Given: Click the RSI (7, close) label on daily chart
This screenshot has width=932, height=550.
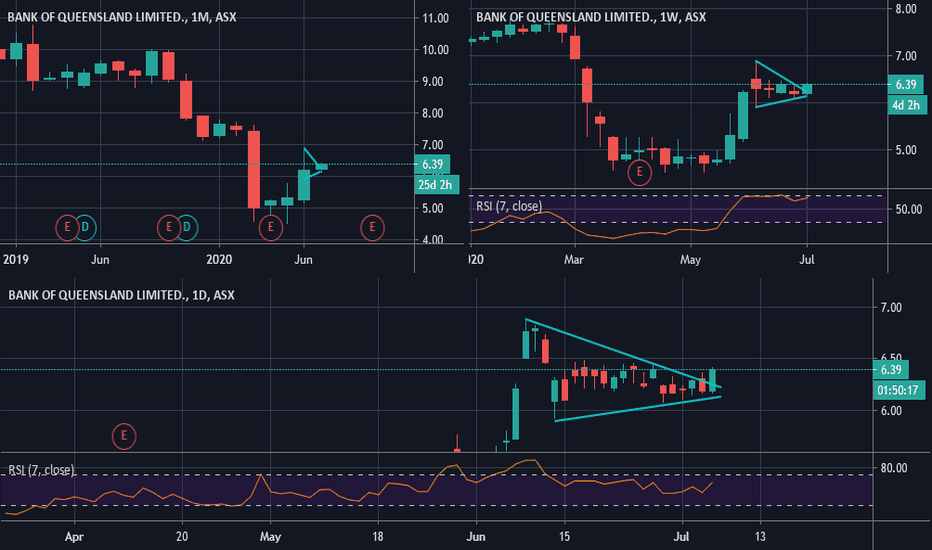Looking at the screenshot, I should [42, 470].
